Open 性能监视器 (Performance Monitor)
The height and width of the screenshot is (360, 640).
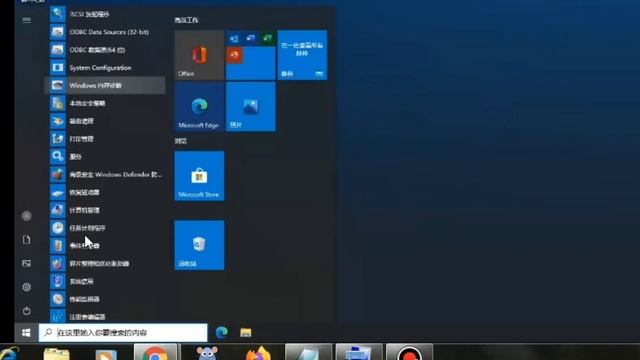coord(105,299)
